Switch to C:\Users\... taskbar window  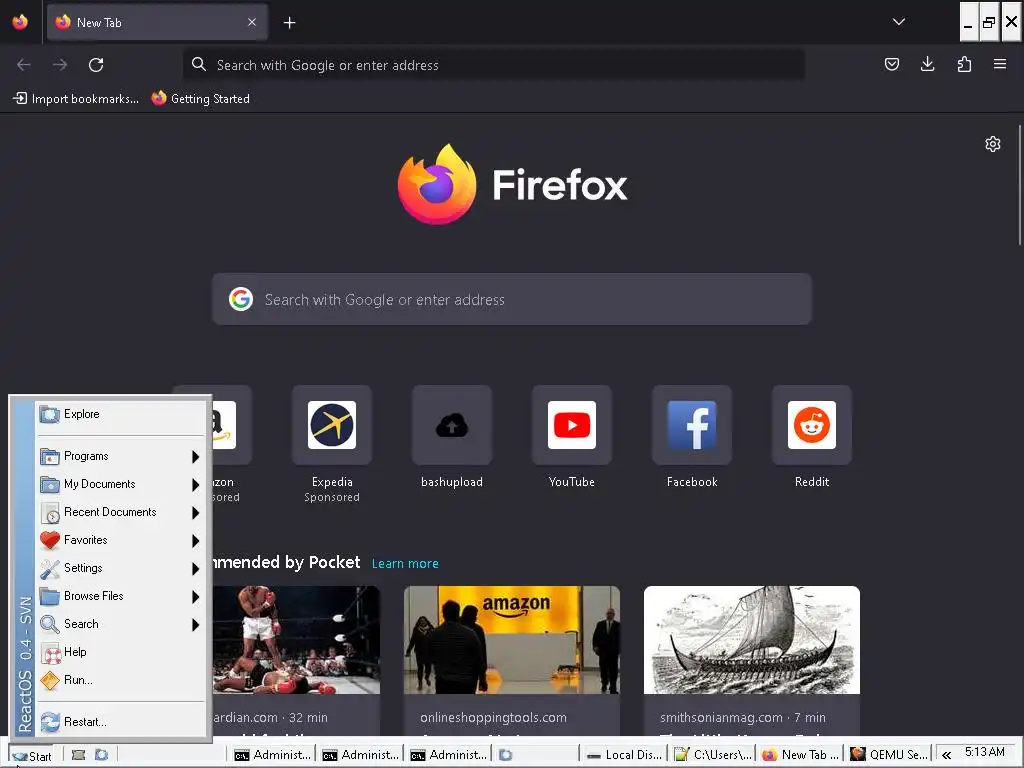[x=713, y=755]
